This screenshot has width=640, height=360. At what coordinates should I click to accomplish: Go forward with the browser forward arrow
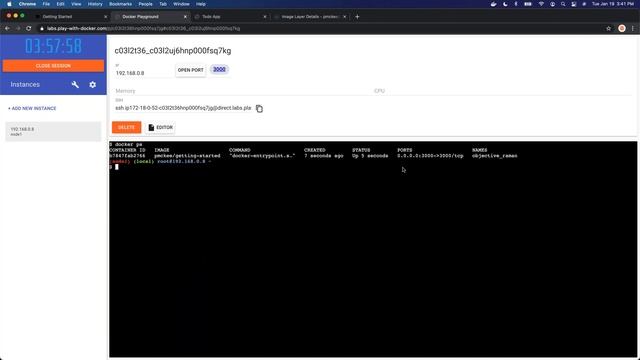pos(18,28)
